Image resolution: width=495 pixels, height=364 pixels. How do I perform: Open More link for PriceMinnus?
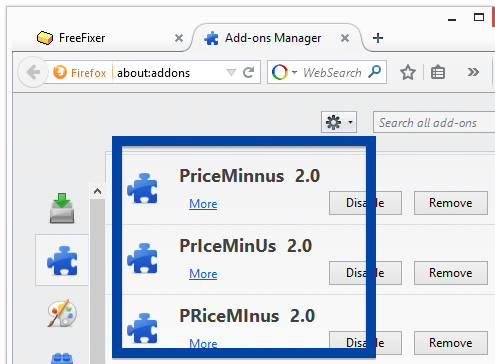click(x=203, y=204)
